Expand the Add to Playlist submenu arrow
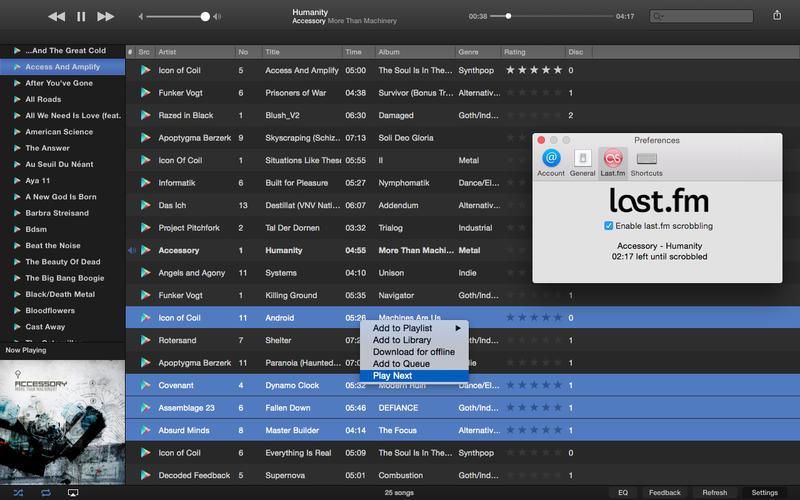Viewport: 800px width, 500px height. (x=458, y=328)
